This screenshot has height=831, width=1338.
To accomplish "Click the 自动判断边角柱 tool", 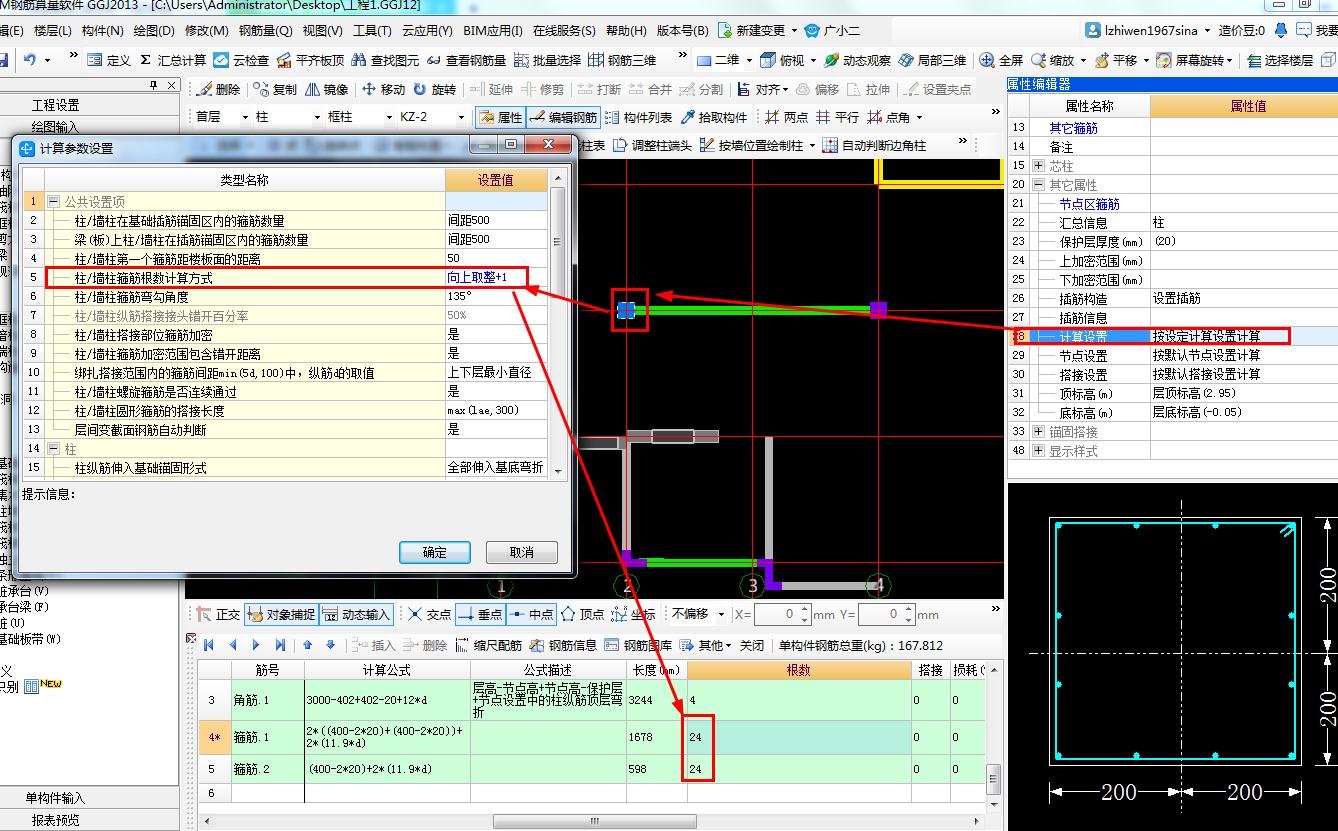I will point(875,146).
